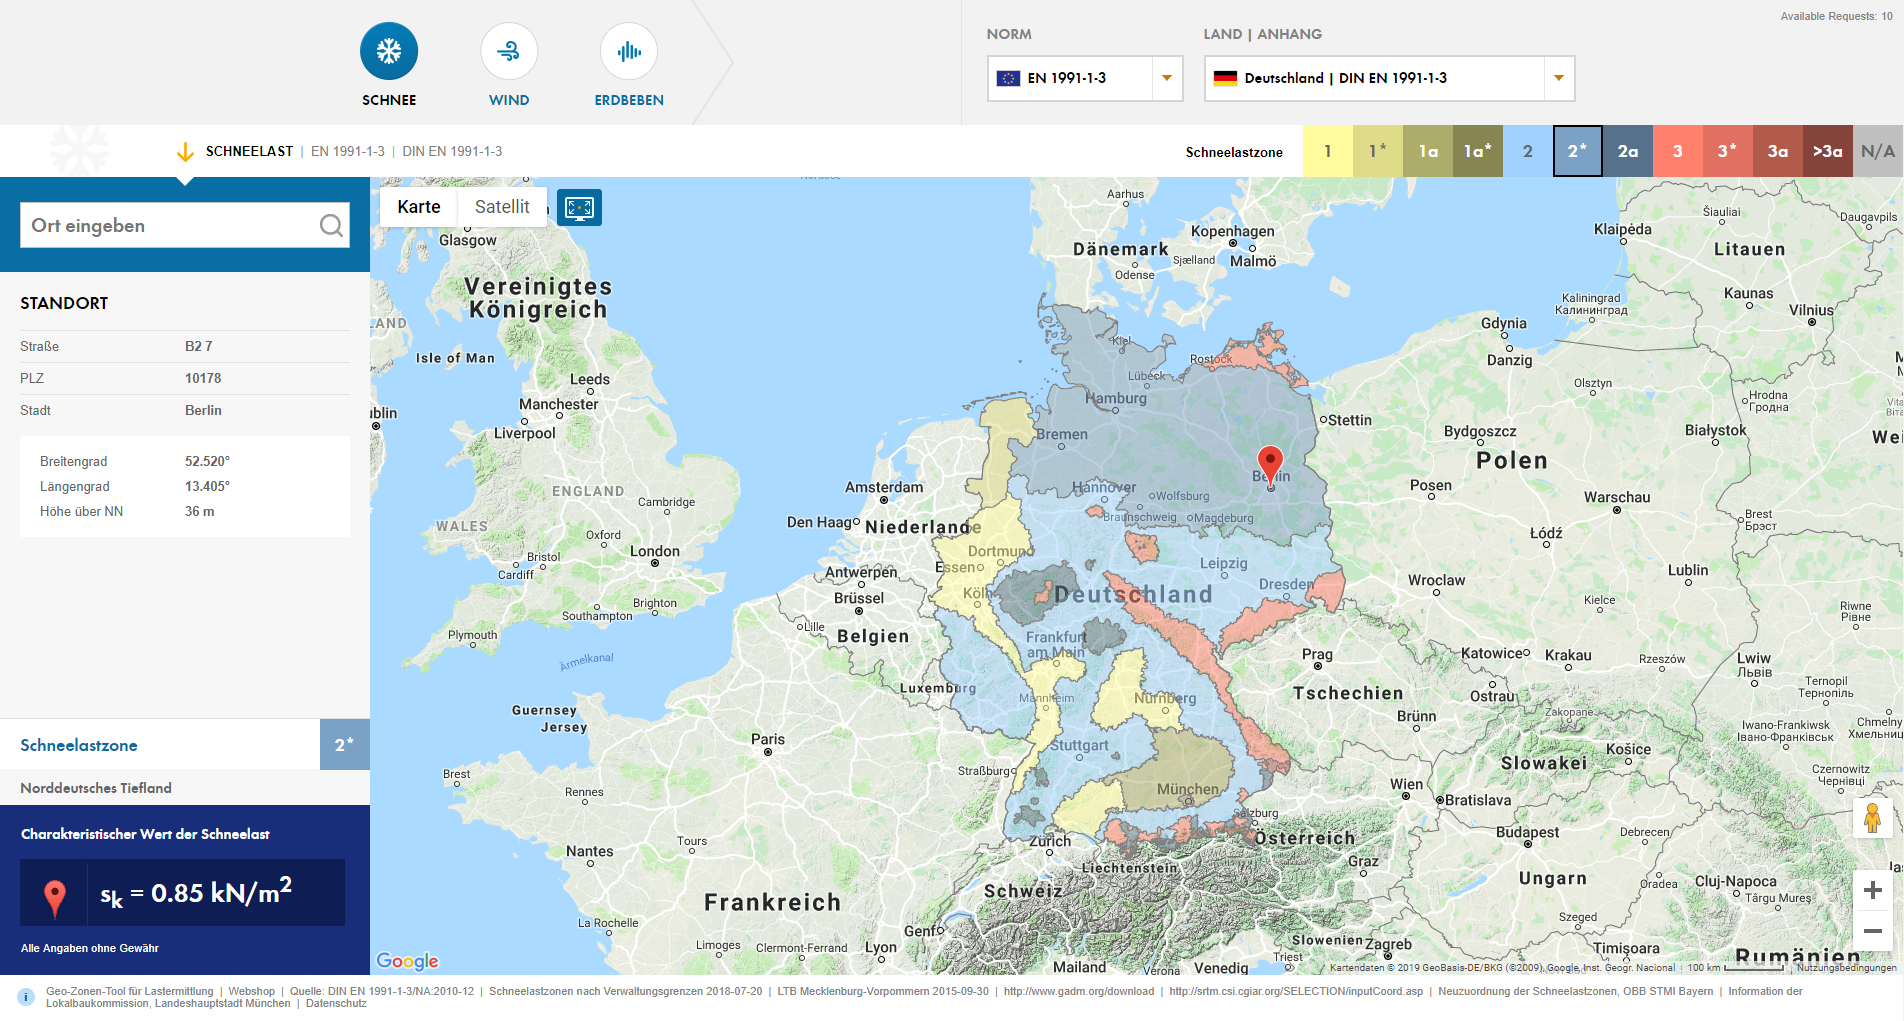Choose the N/A snow load zone
The image size is (1904, 1021).
pyautogui.click(x=1877, y=151)
